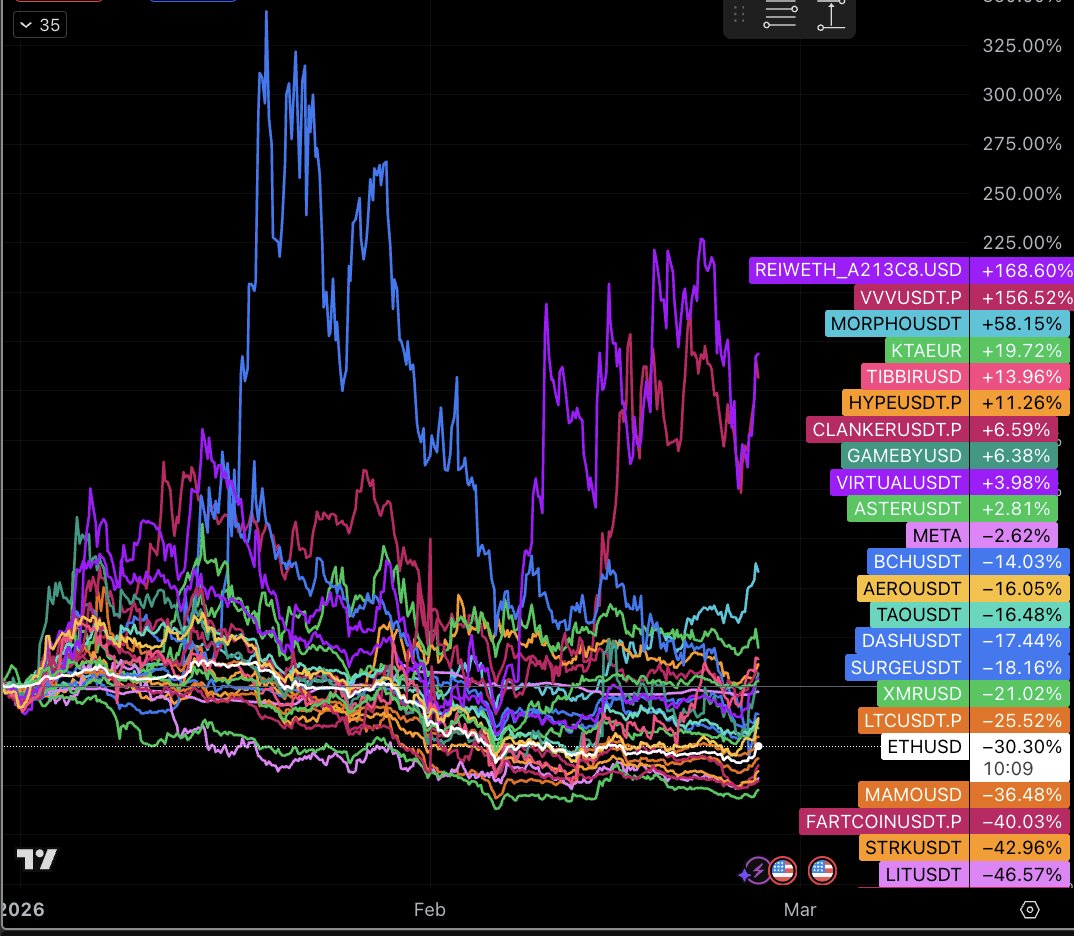
Task: Select the MORPHOUSDT price label
Action: click(896, 323)
